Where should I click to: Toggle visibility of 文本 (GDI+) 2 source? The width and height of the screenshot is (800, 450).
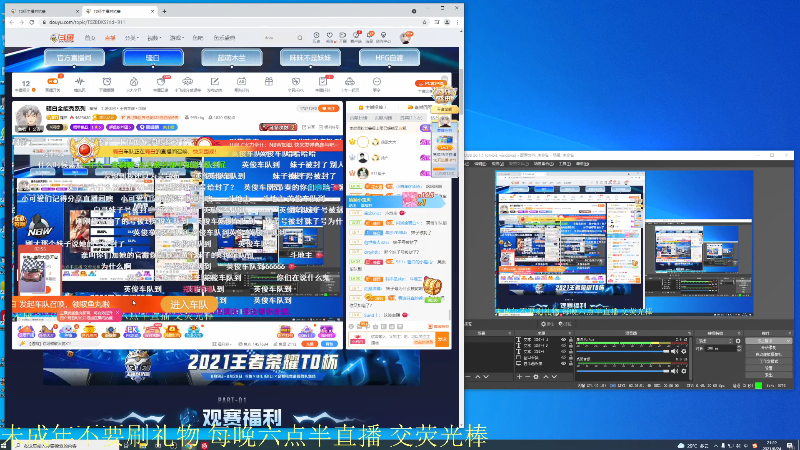click(x=563, y=345)
